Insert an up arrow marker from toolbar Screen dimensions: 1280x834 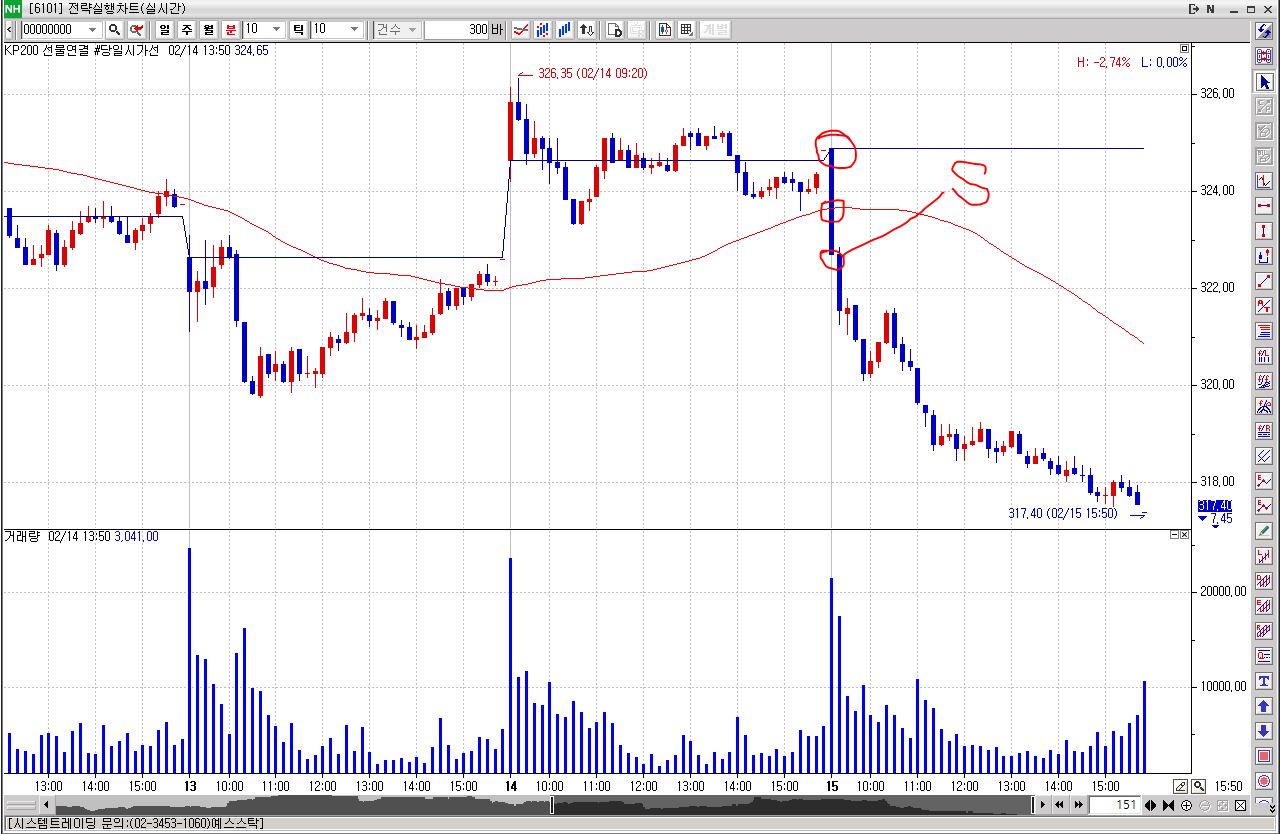(x=1264, y=706)
